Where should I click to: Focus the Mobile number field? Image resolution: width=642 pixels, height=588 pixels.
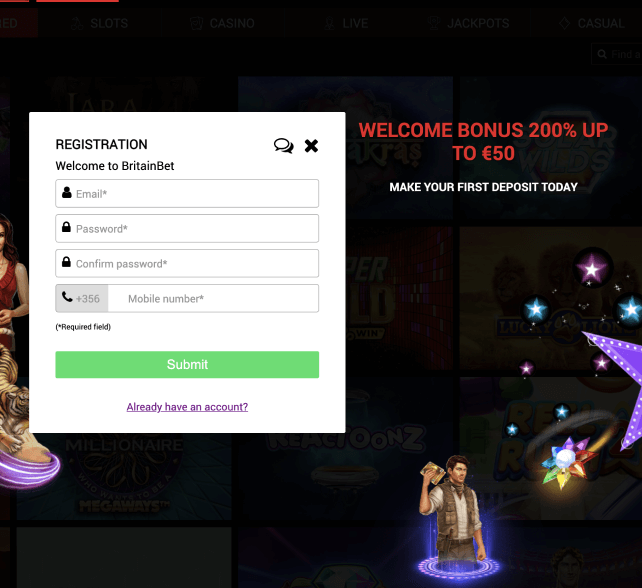point(213,299)
